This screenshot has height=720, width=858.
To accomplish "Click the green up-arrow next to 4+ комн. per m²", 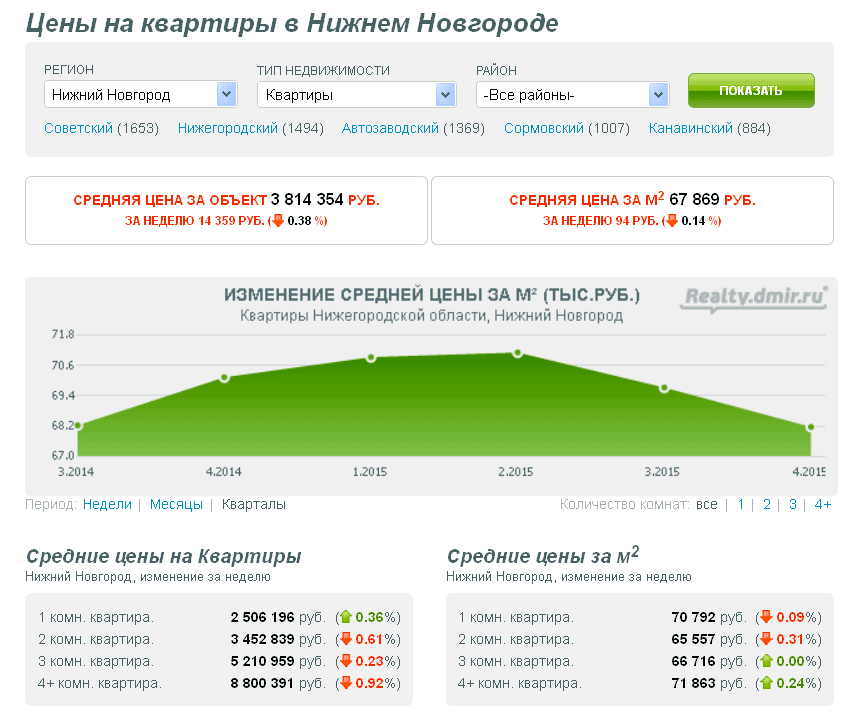I will click(x=766, y=683).
